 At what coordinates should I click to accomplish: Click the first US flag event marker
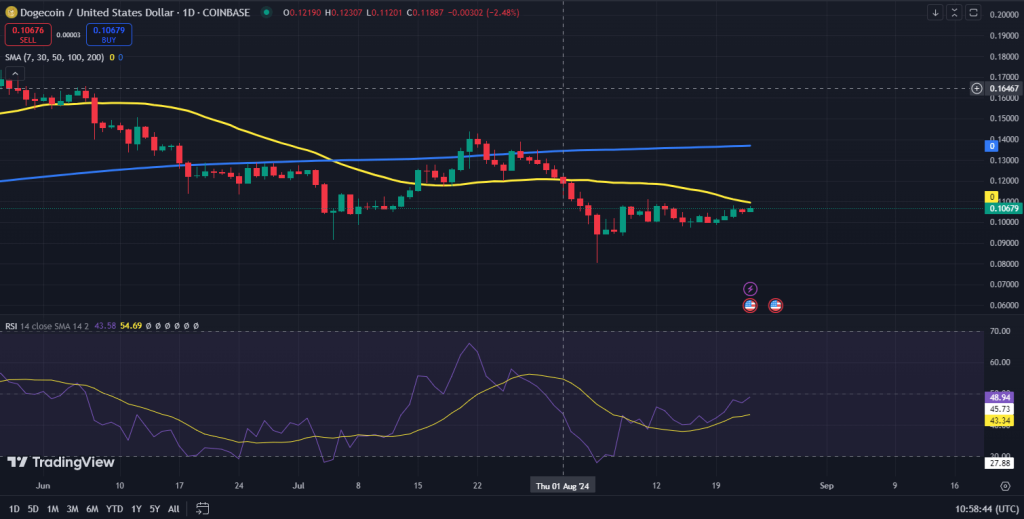[750, 305]
